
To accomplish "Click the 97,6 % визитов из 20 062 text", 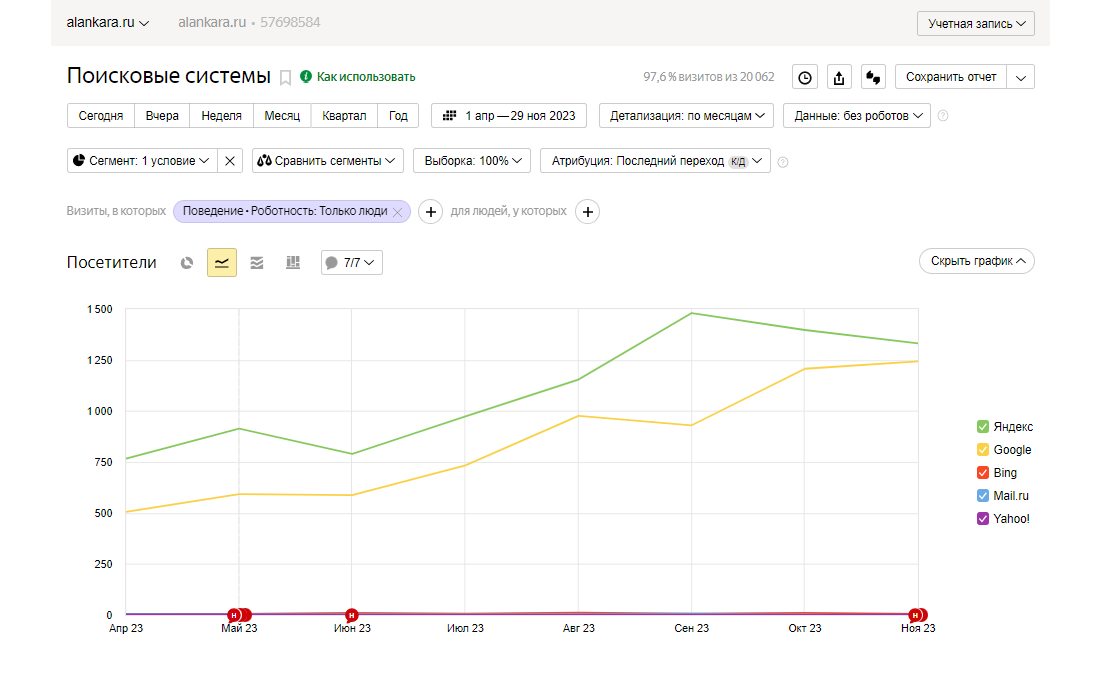I will [709, 77].
